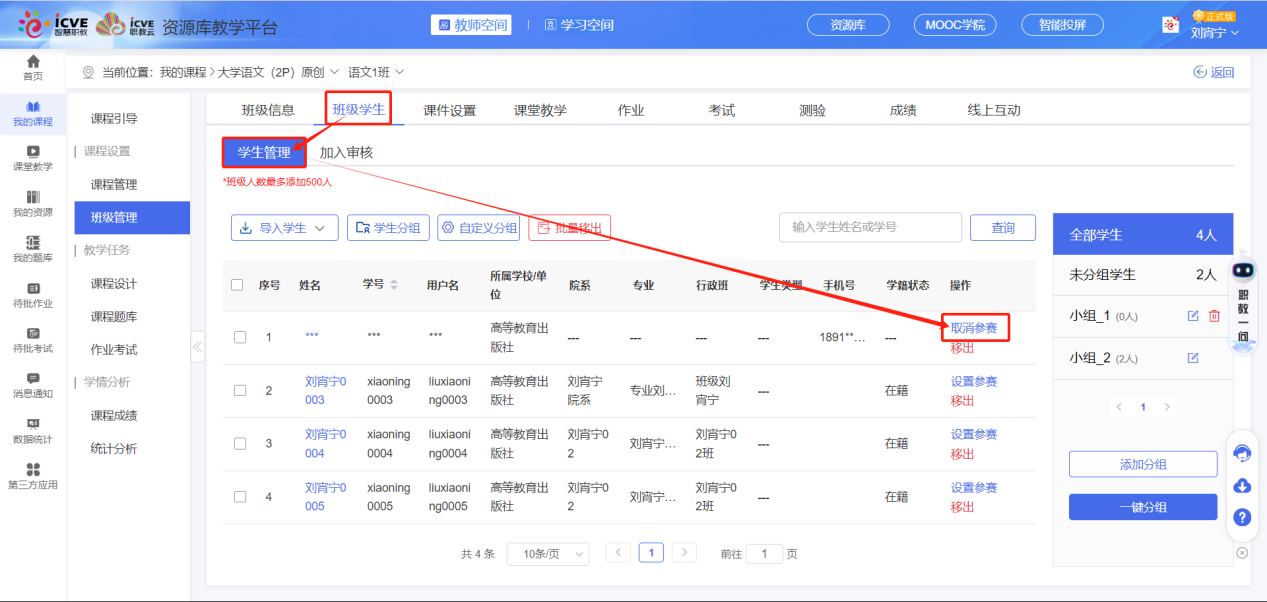Select the checkbox for student 刘肖宁0003
Screen dimensions: 1267x602
[239, 392]
